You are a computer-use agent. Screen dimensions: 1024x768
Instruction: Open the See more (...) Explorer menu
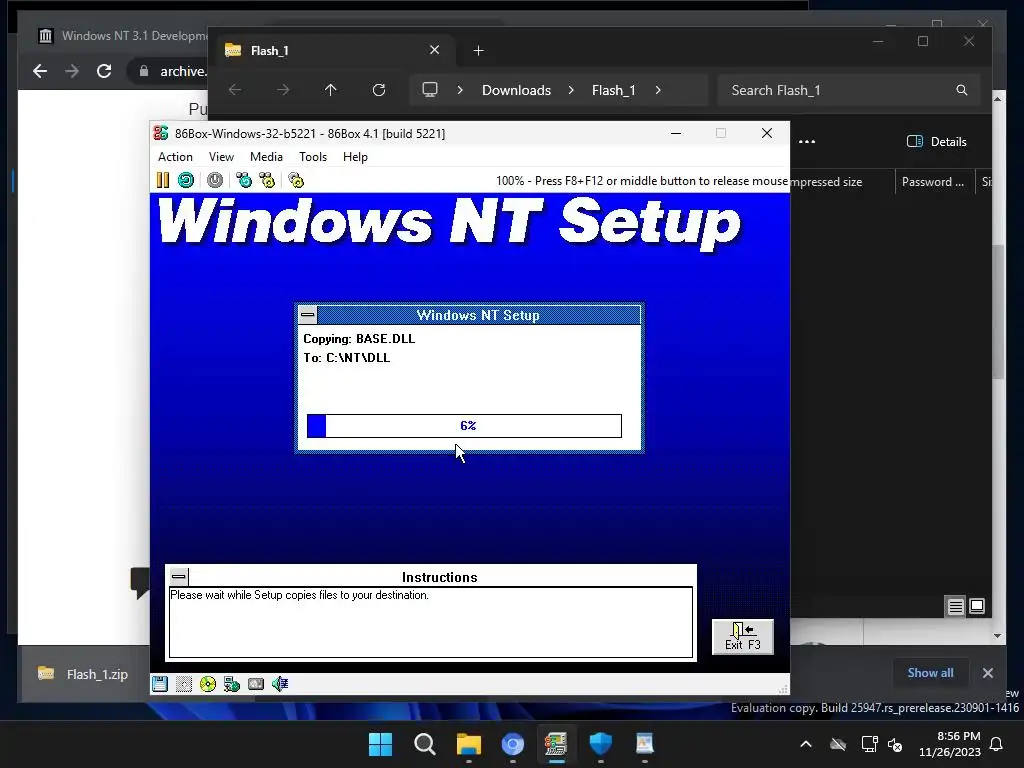(807, 142)
